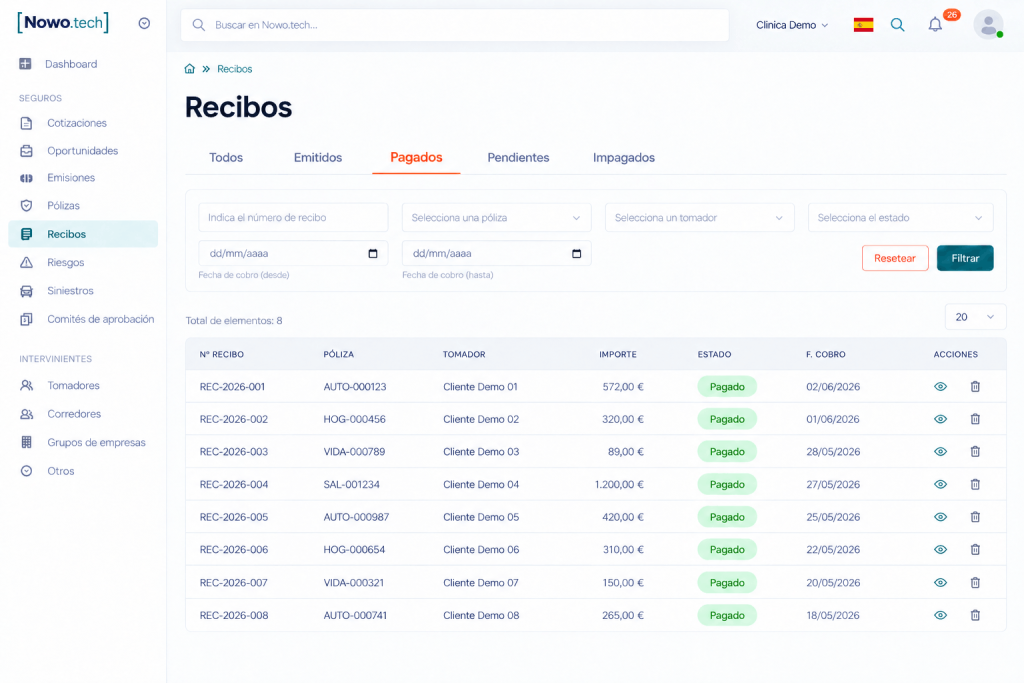Click the 'Indica el número de recibo' field
The width and height of the screenshot is (1024, 683).
(293, 217)
